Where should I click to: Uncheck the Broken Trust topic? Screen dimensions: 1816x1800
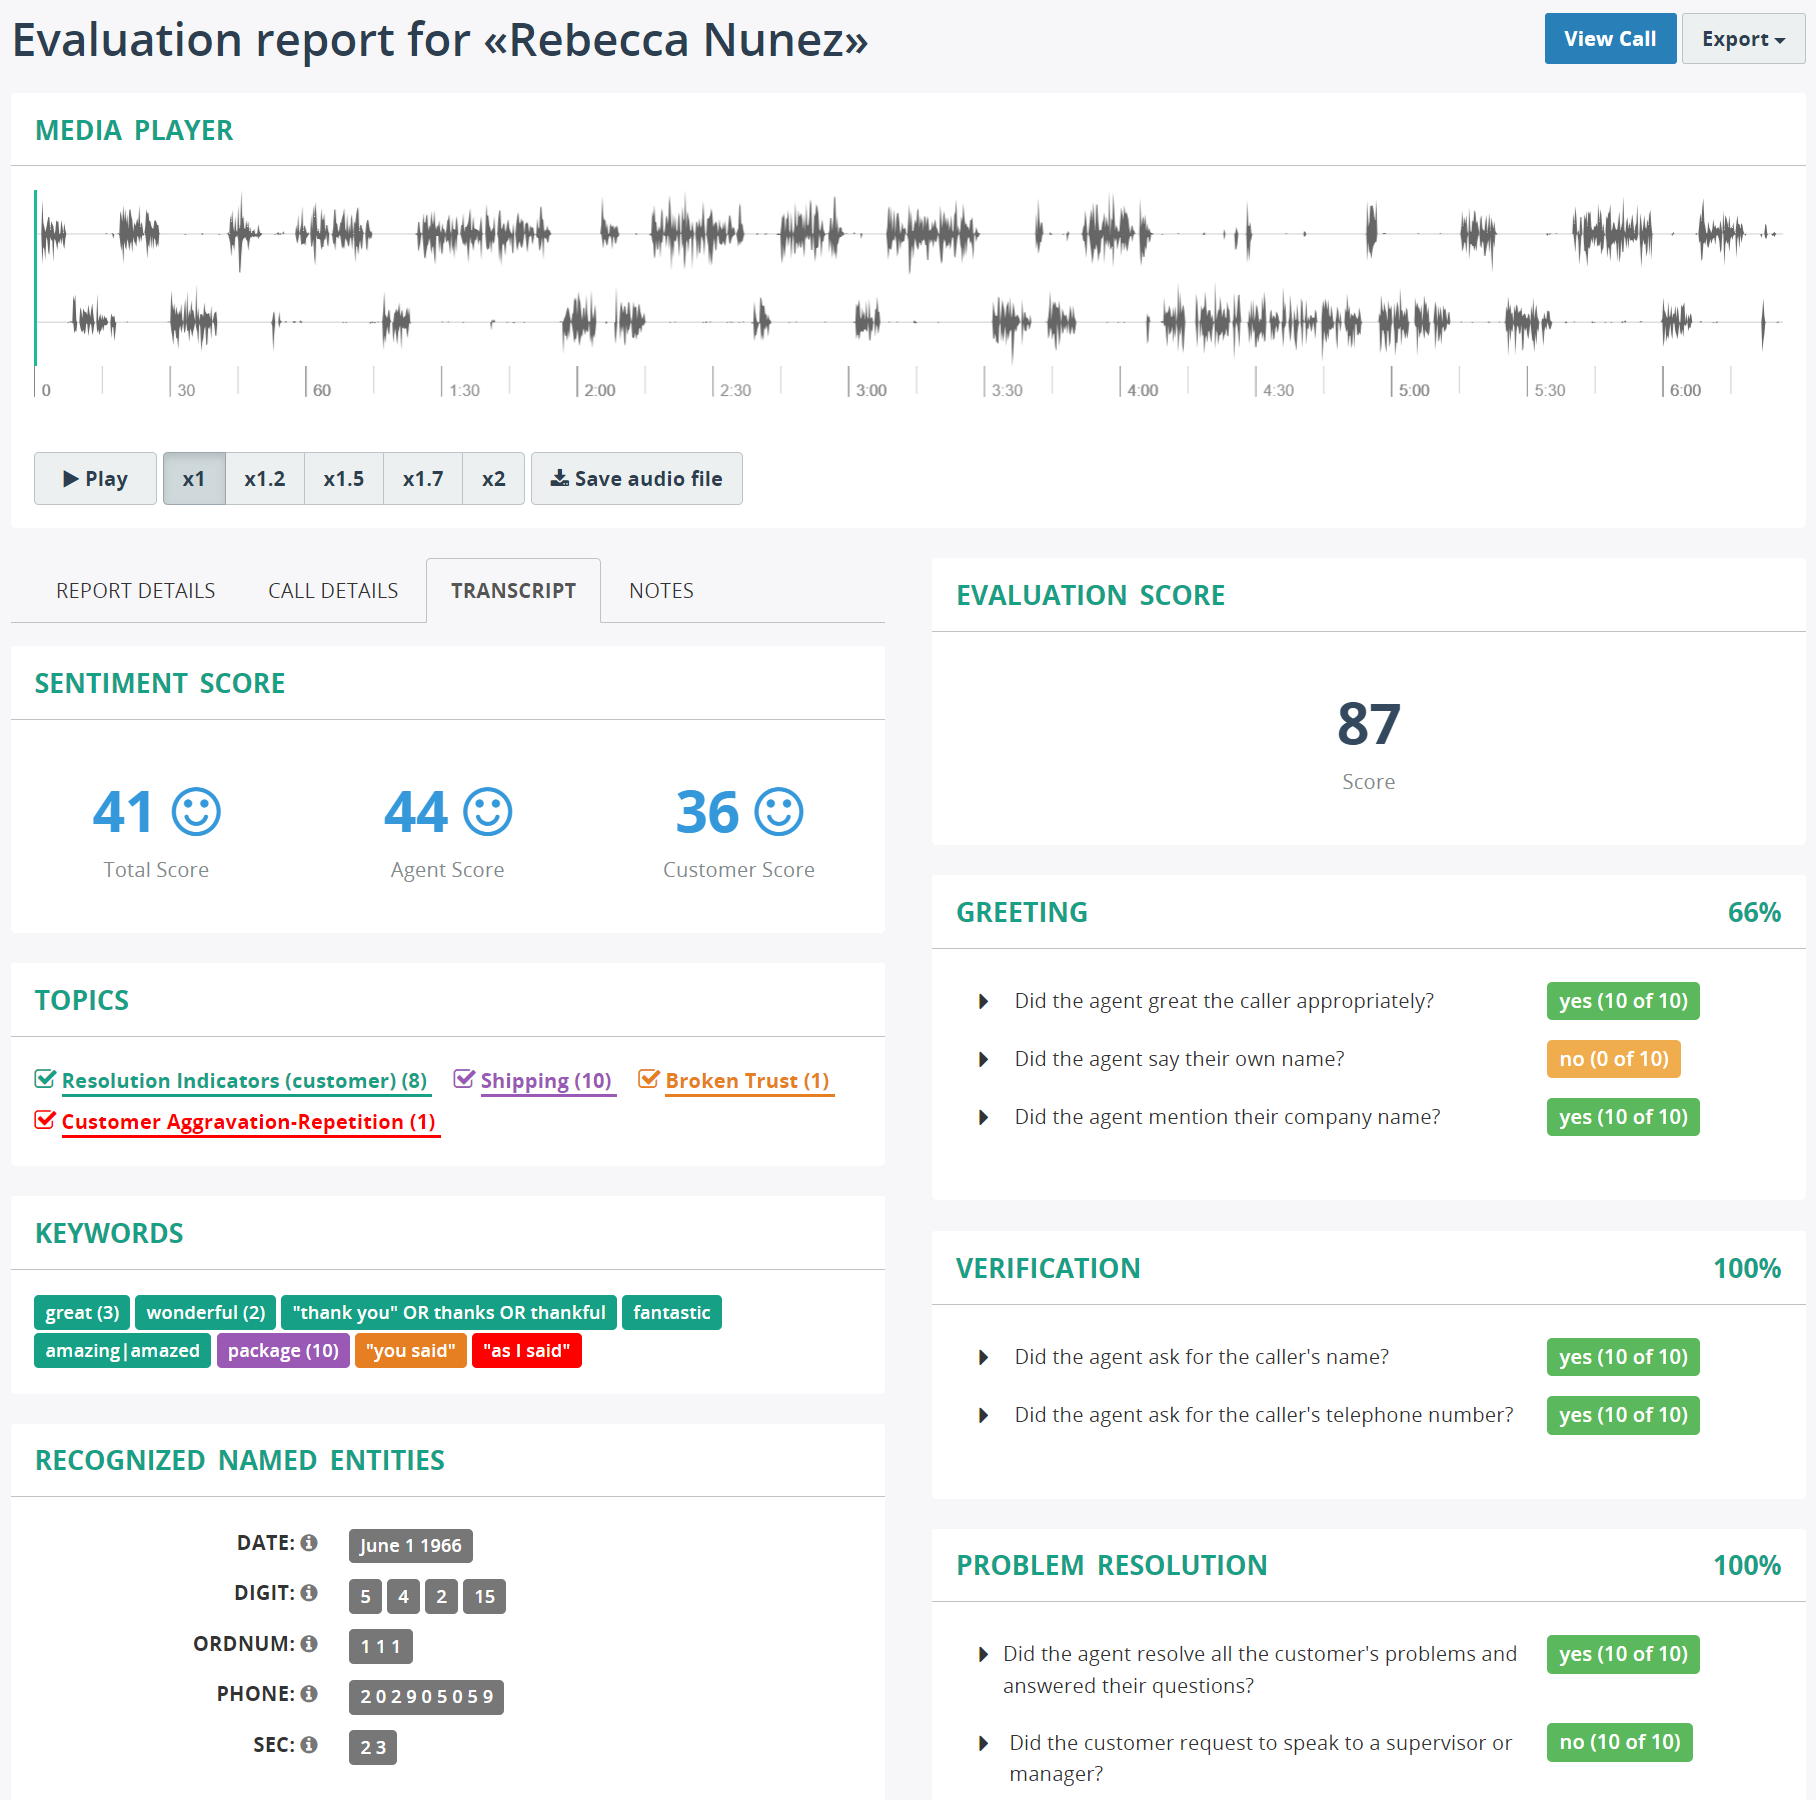650,1078
